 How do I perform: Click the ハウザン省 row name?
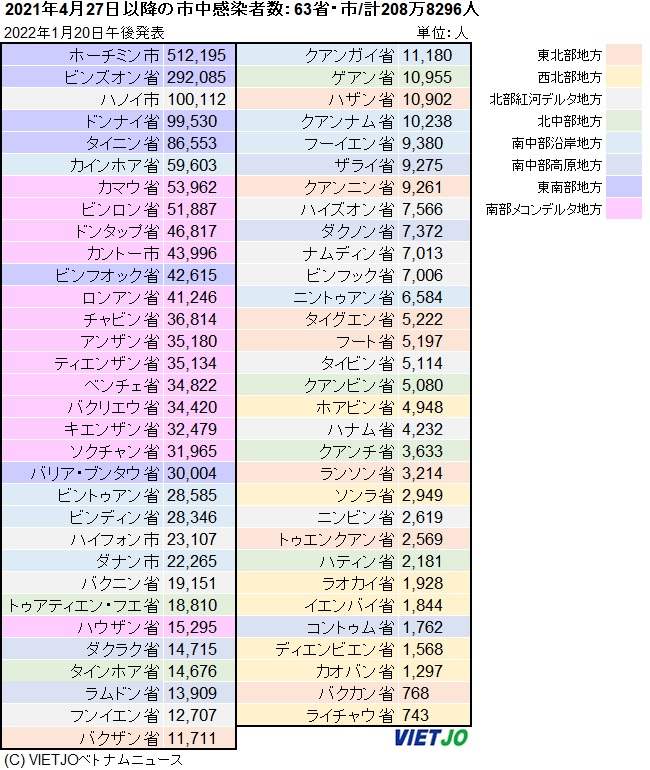(x=118, y=627)
